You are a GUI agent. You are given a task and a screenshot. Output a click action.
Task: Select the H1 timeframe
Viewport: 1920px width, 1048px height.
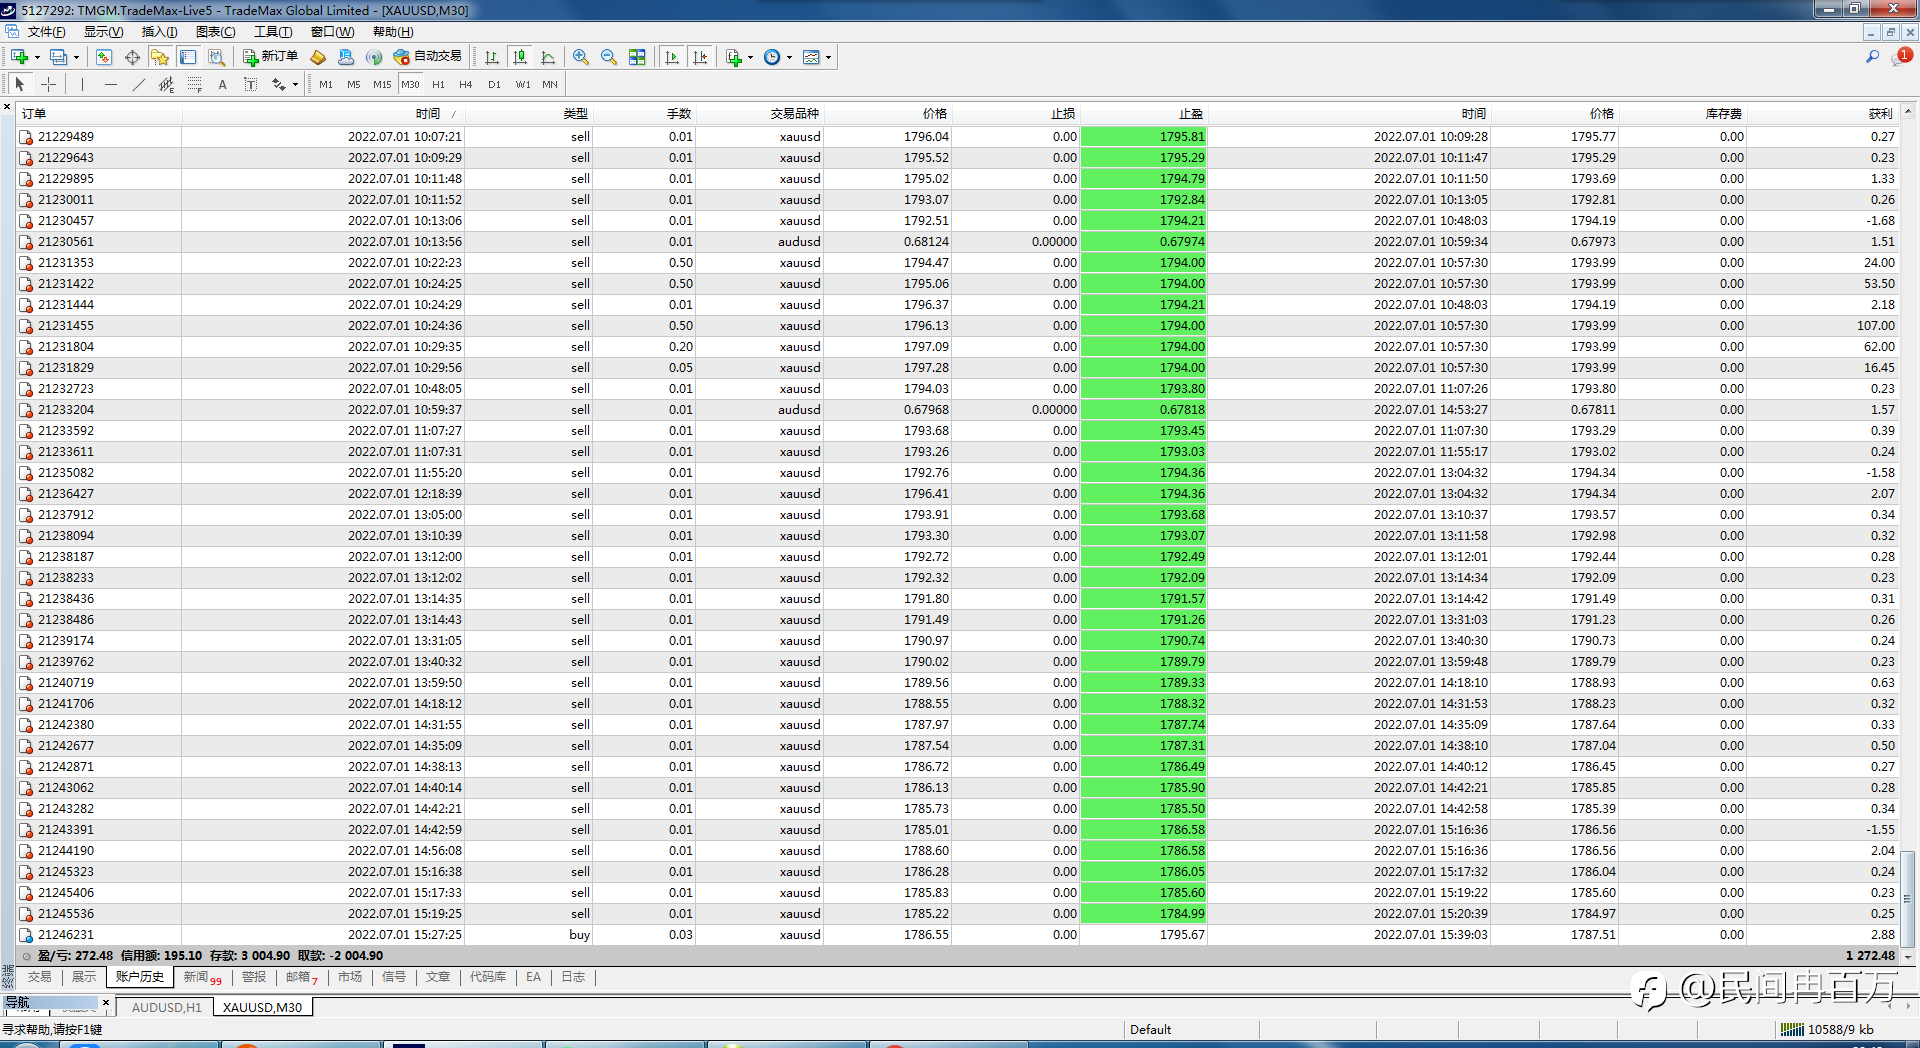(x=438, y=84)
